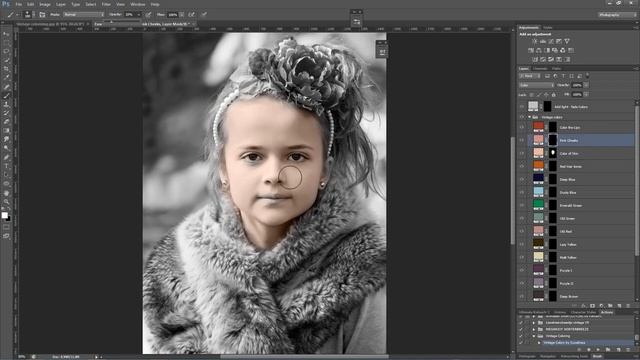Select the Hand tool
This screenshot has height=360, width=640.
tap(6, 193)
